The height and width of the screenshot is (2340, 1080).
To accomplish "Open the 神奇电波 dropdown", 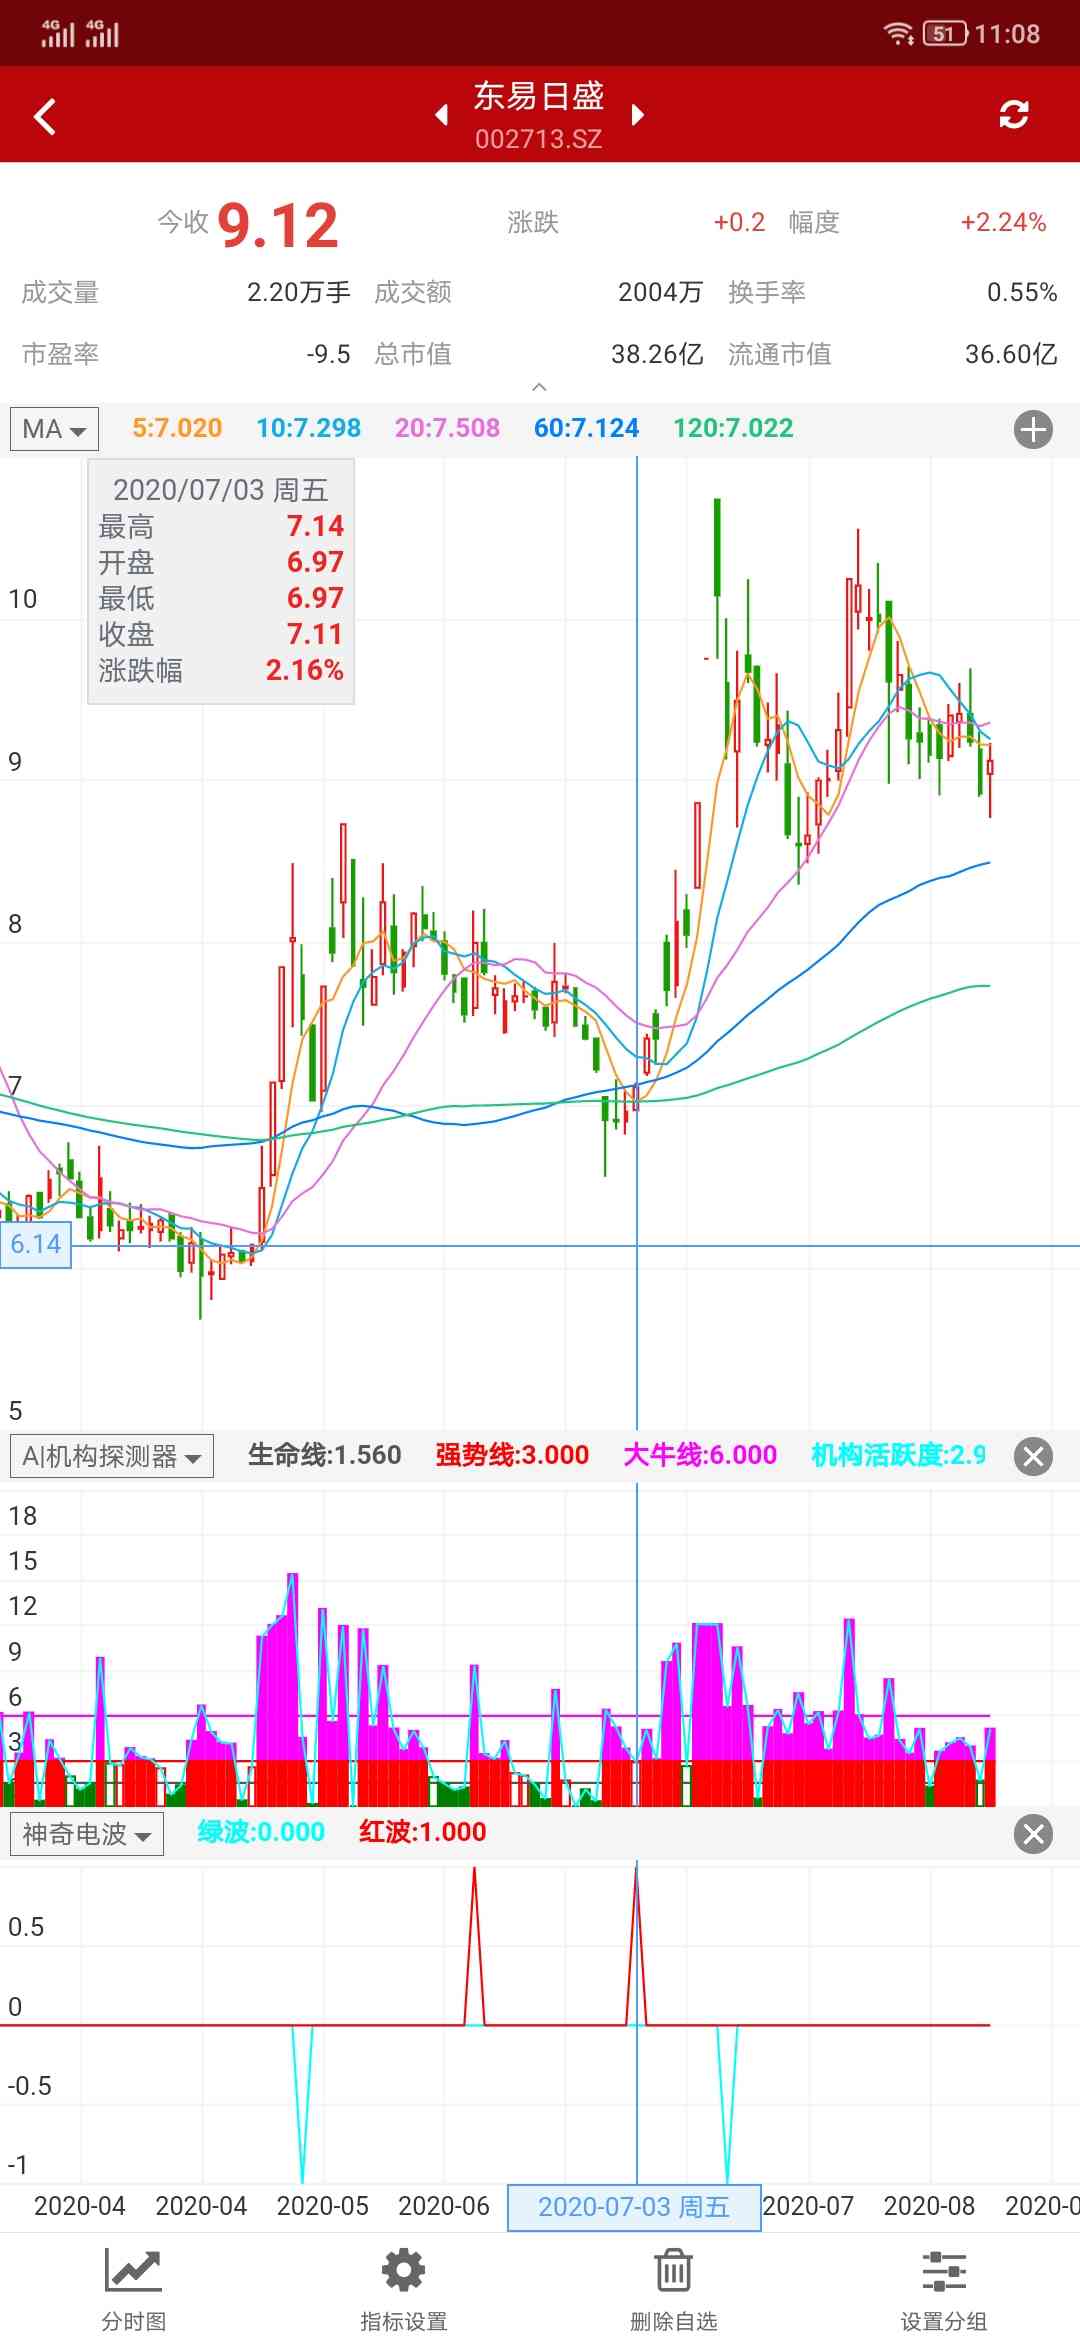I will pos(86,1834).
